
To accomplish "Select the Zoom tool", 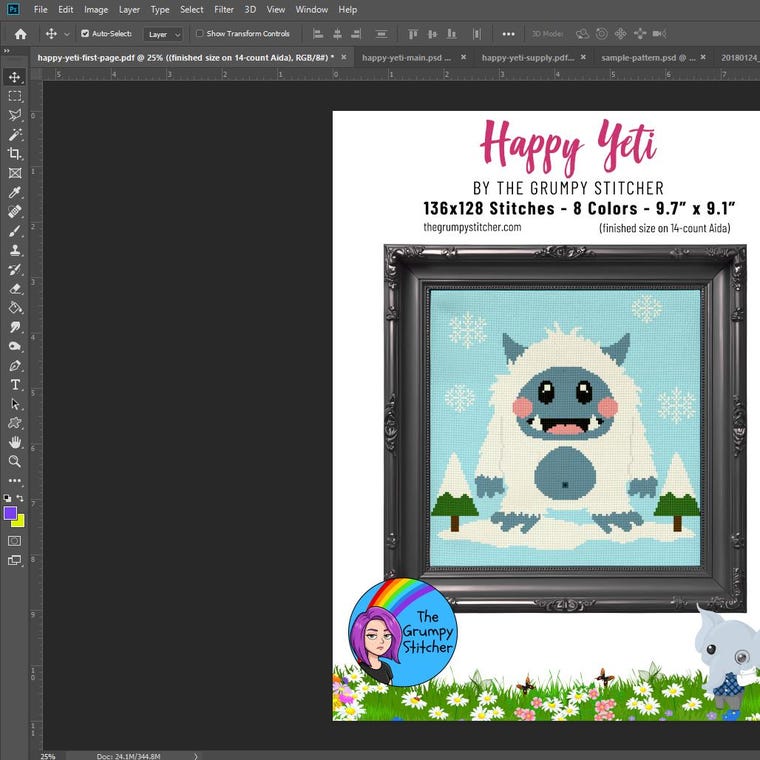I will coord(15,461).
